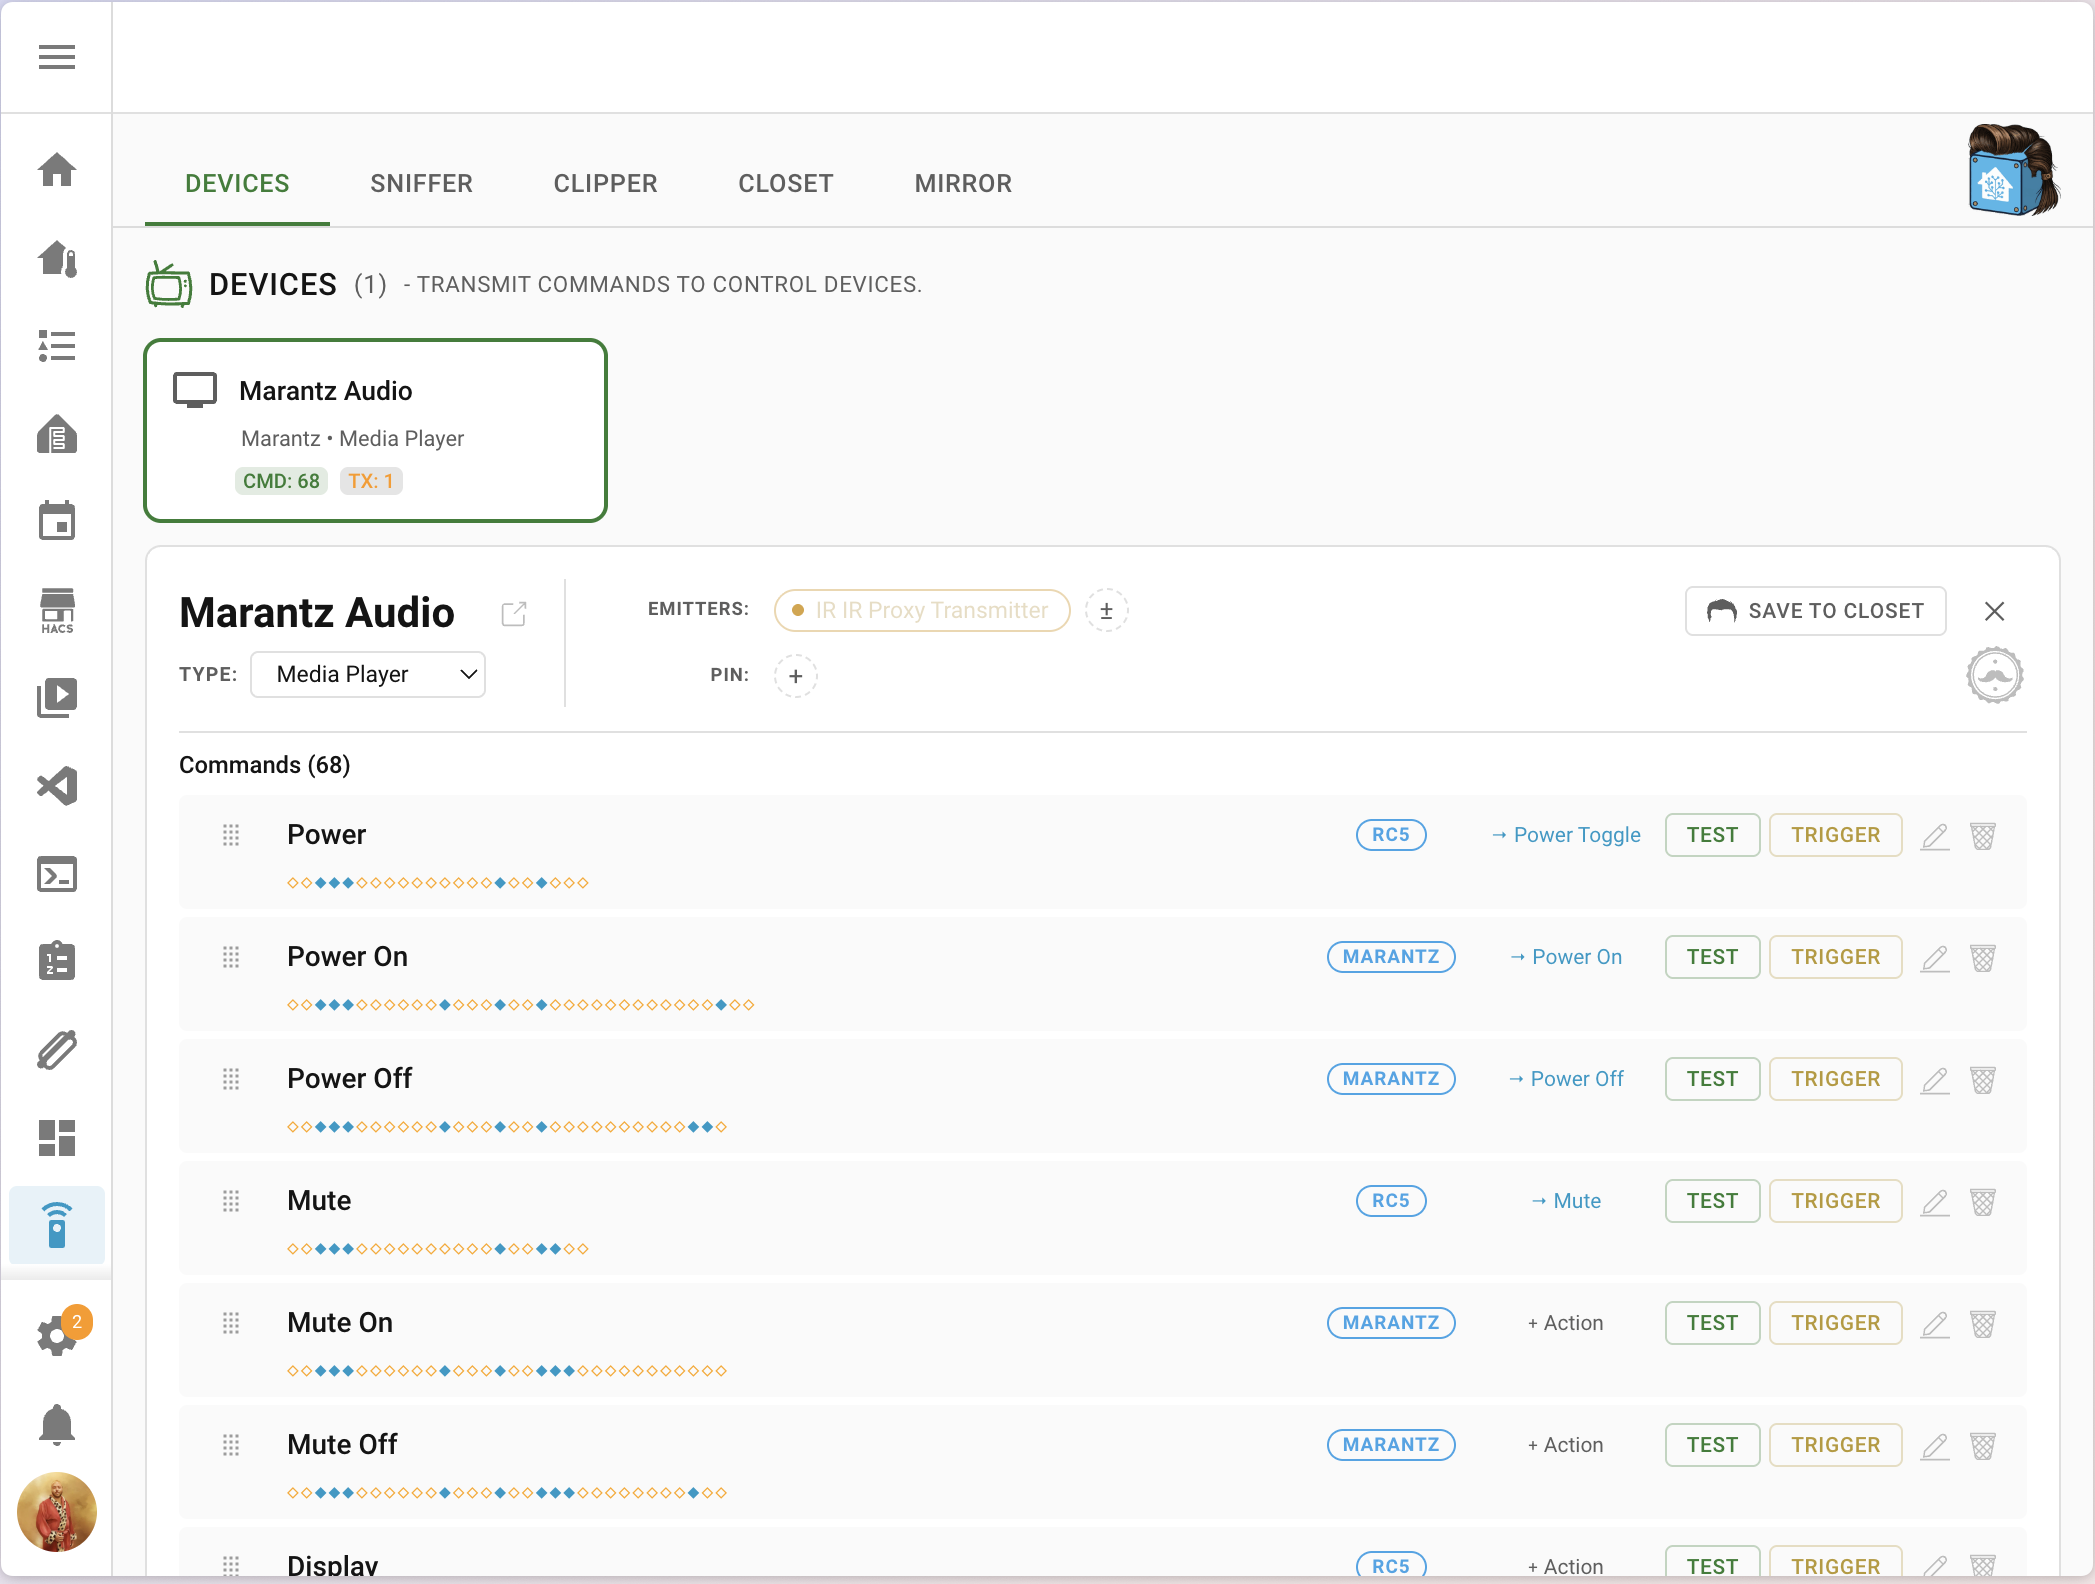
Task: Open the Power On action link
Action: 1565,957
